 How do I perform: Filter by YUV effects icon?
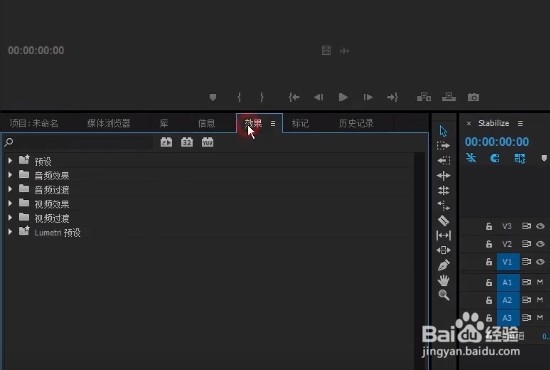(207, 142)
